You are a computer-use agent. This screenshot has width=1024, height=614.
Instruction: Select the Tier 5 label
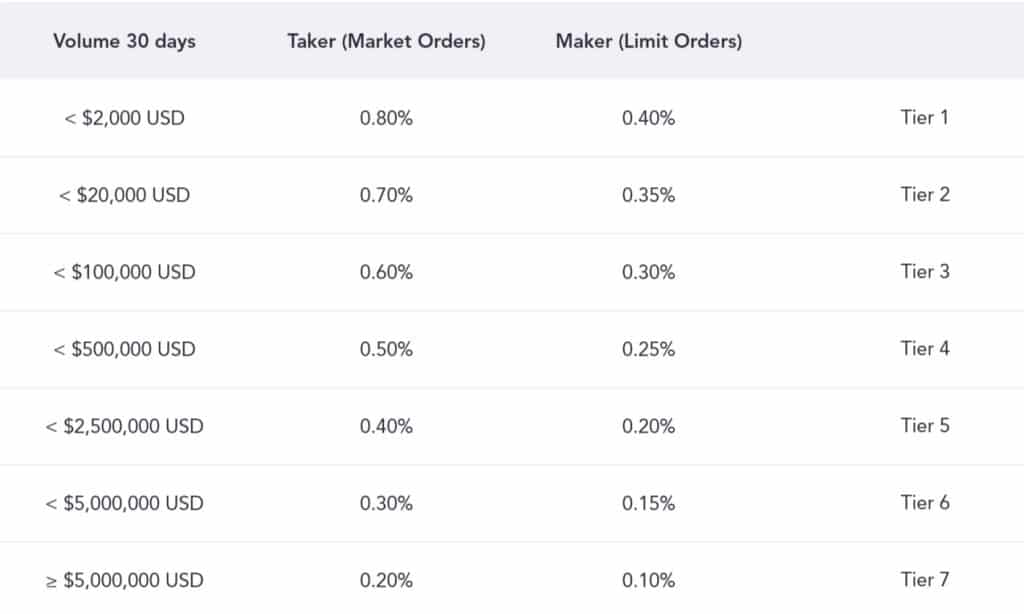click(x=924, y=425)
